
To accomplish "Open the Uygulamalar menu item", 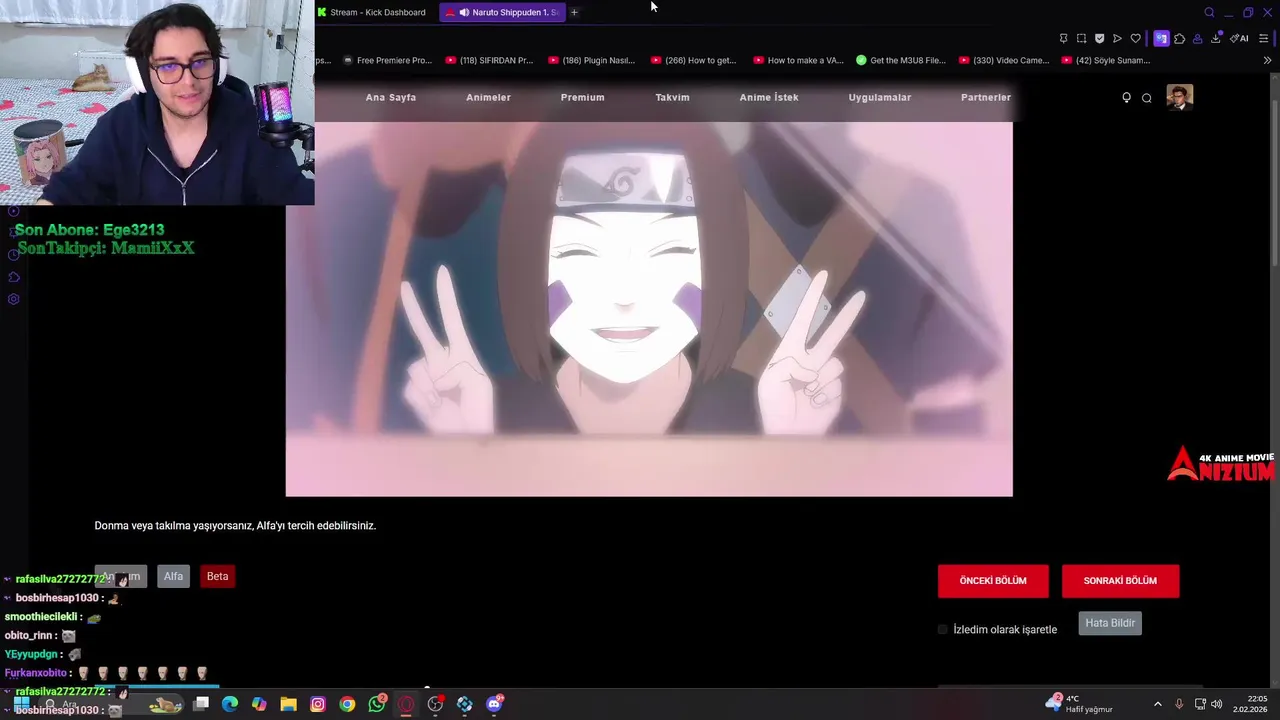I will point(880,97).
